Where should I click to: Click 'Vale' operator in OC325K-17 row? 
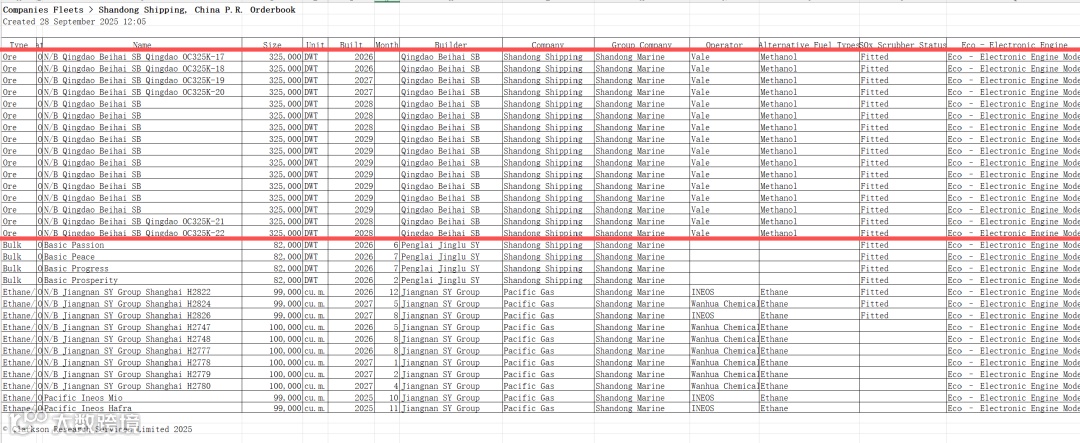click(724, 56)
